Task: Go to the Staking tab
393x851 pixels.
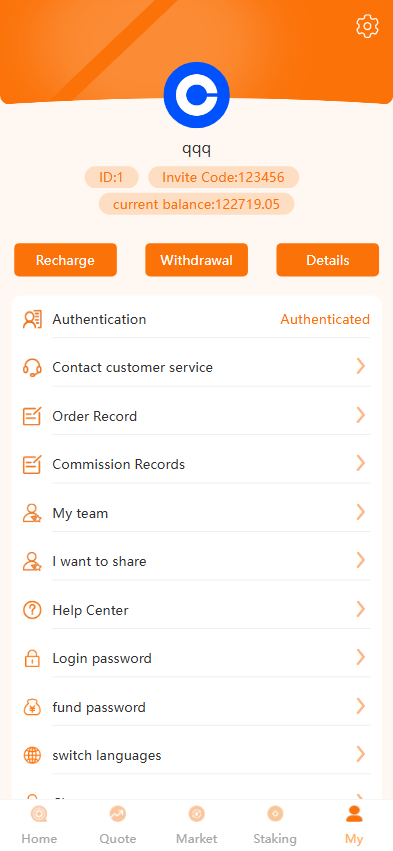Action: coord(275,825)
